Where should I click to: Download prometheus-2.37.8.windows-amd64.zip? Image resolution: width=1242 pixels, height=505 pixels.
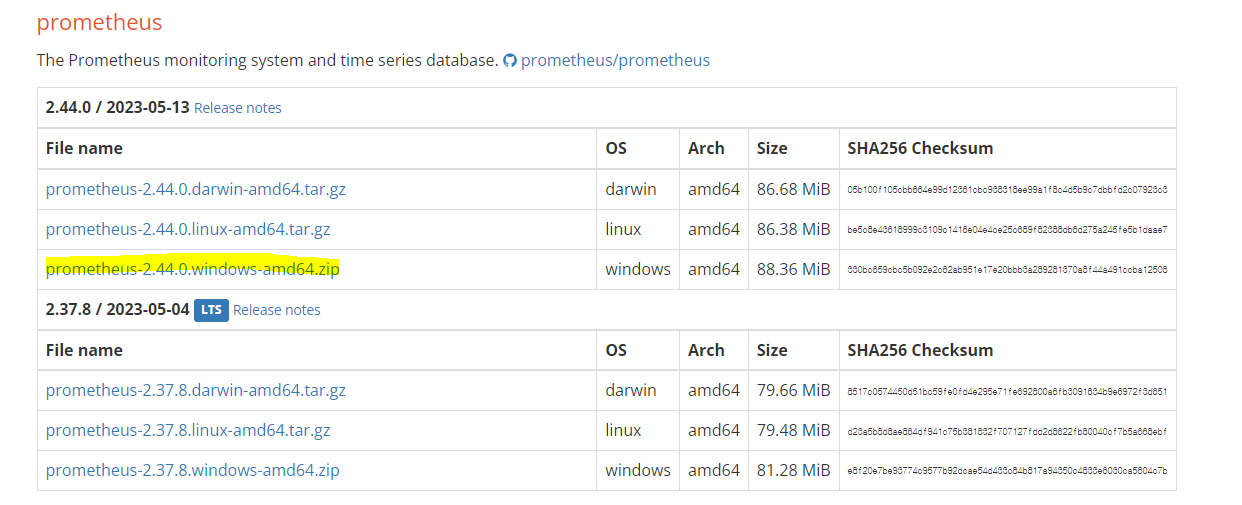193,470
